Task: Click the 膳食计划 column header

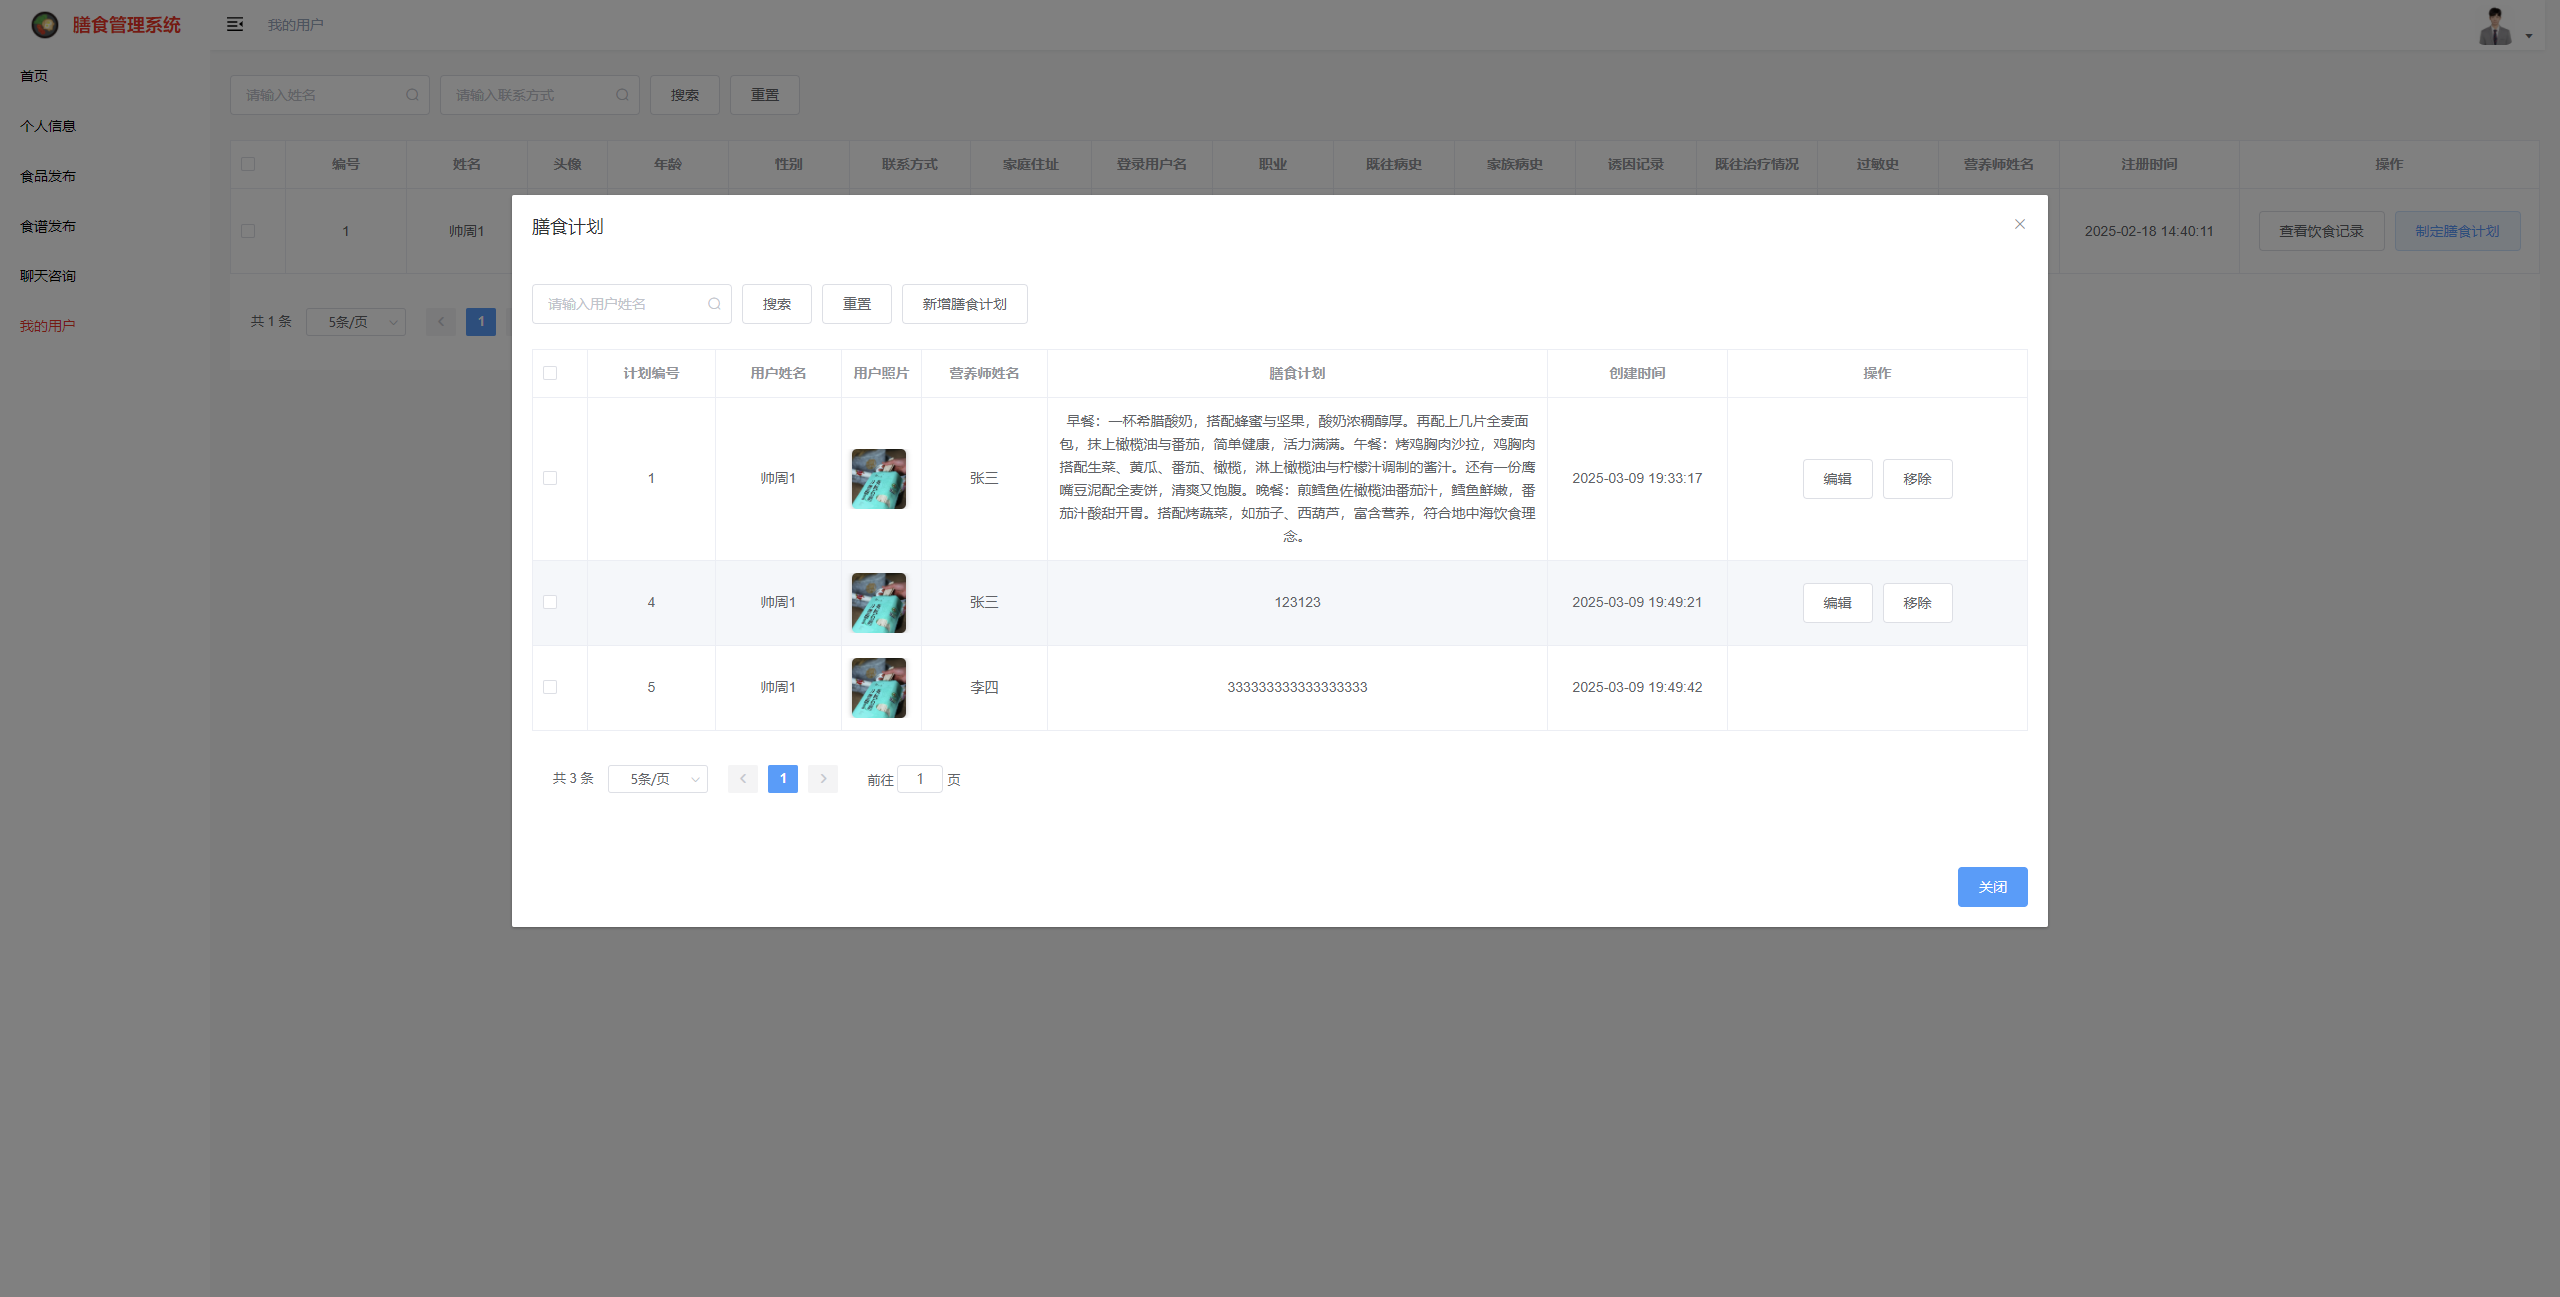Action: (1297, 373)
